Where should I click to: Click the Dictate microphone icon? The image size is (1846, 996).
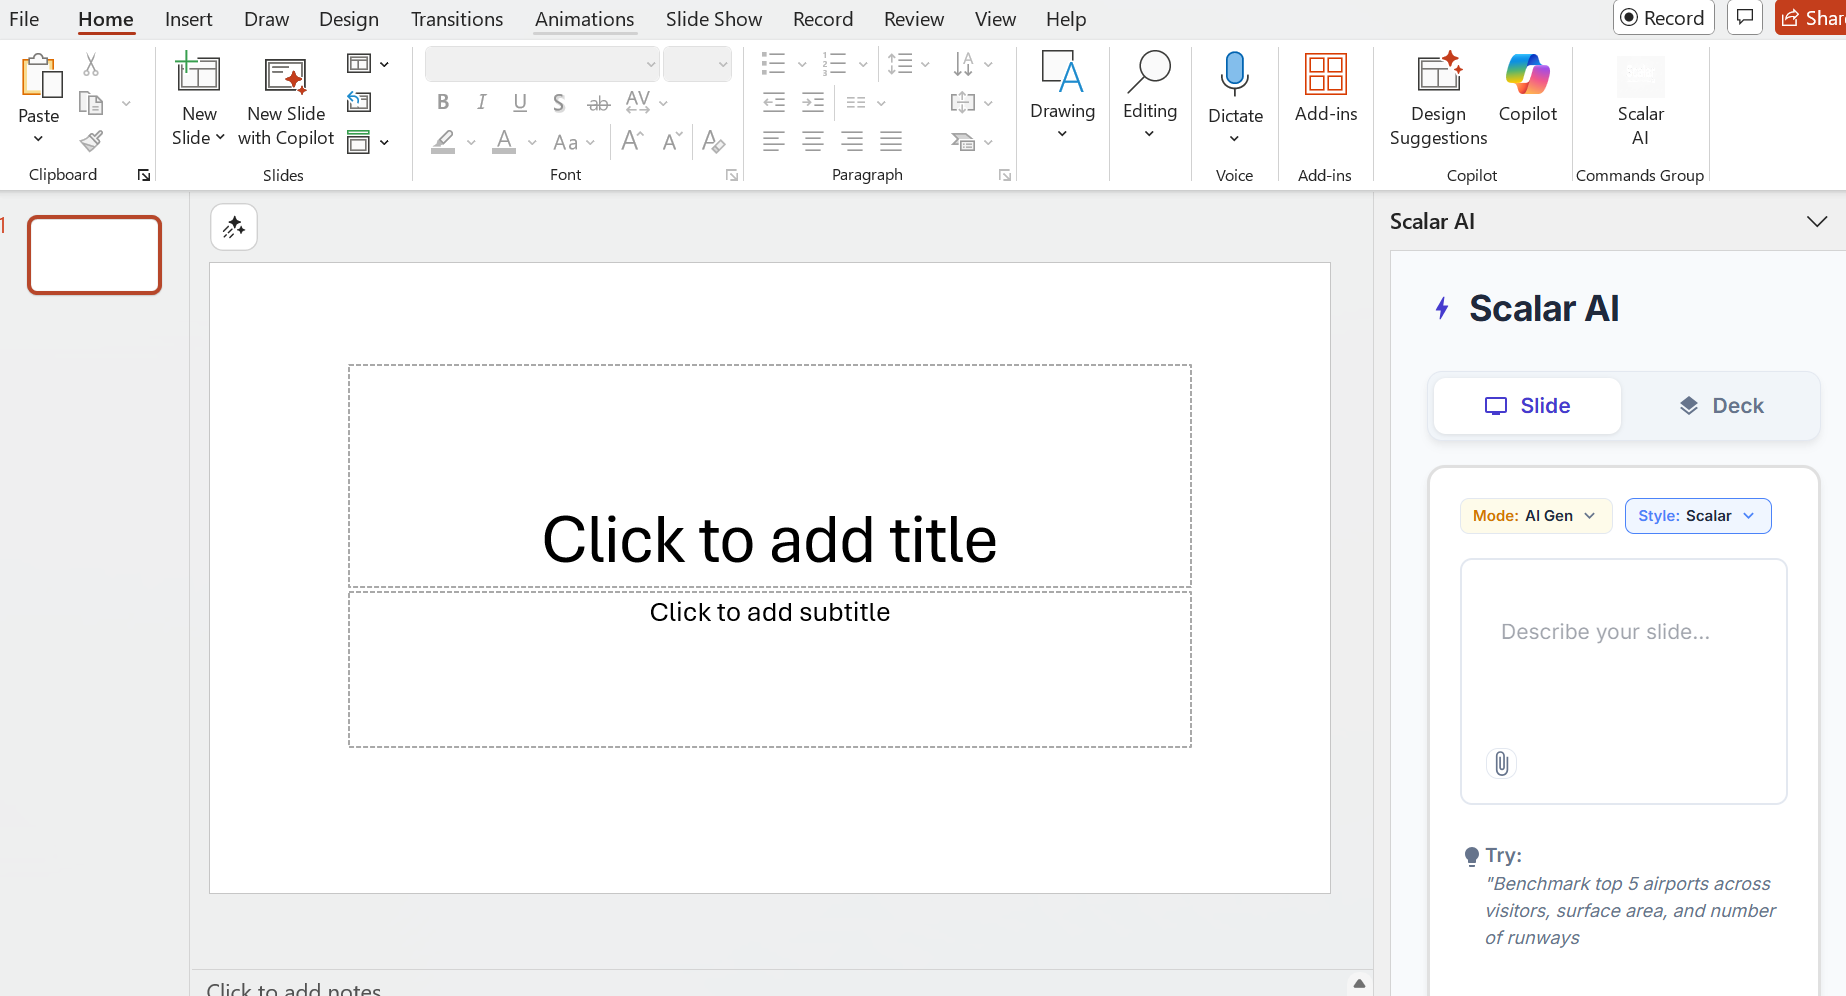click(x=1235, y=74)
